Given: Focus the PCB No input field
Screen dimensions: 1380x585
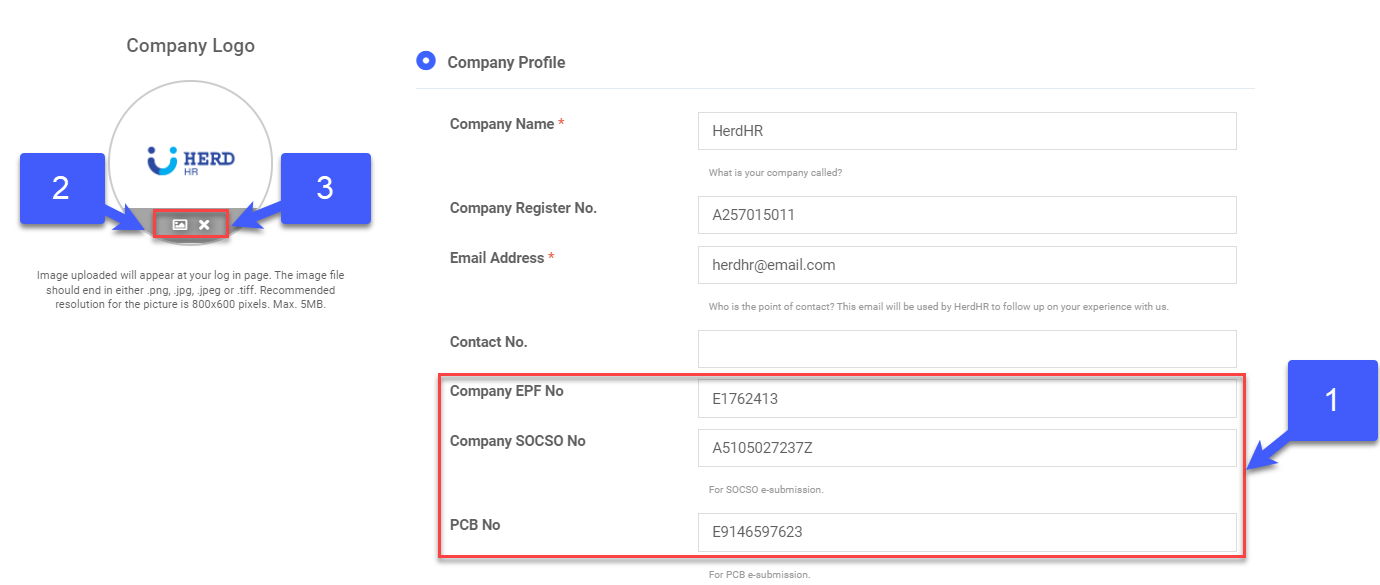Looking at the screenshot, I should click(966, 532).
